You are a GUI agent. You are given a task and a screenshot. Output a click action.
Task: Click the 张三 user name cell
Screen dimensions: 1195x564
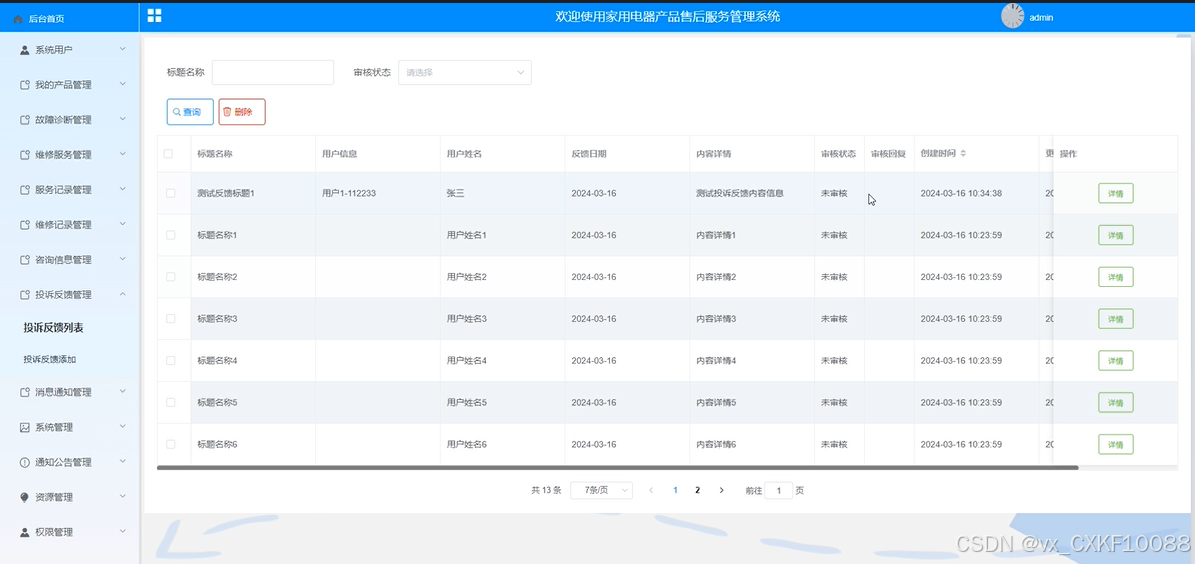(x=456, y=194)
